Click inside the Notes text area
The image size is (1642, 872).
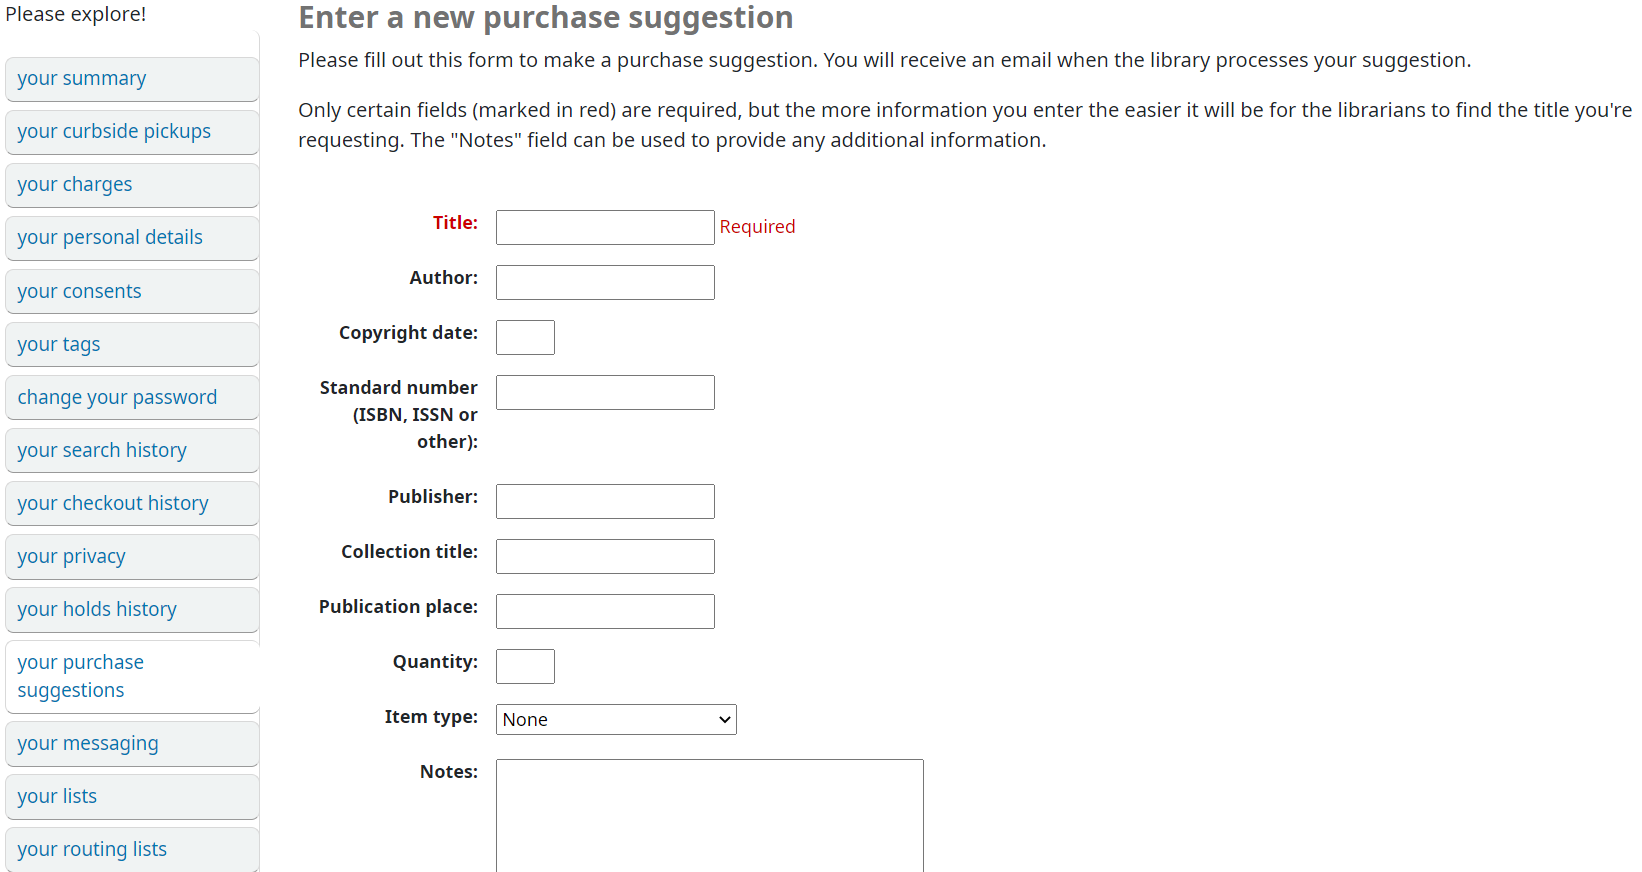pos(710,815)
